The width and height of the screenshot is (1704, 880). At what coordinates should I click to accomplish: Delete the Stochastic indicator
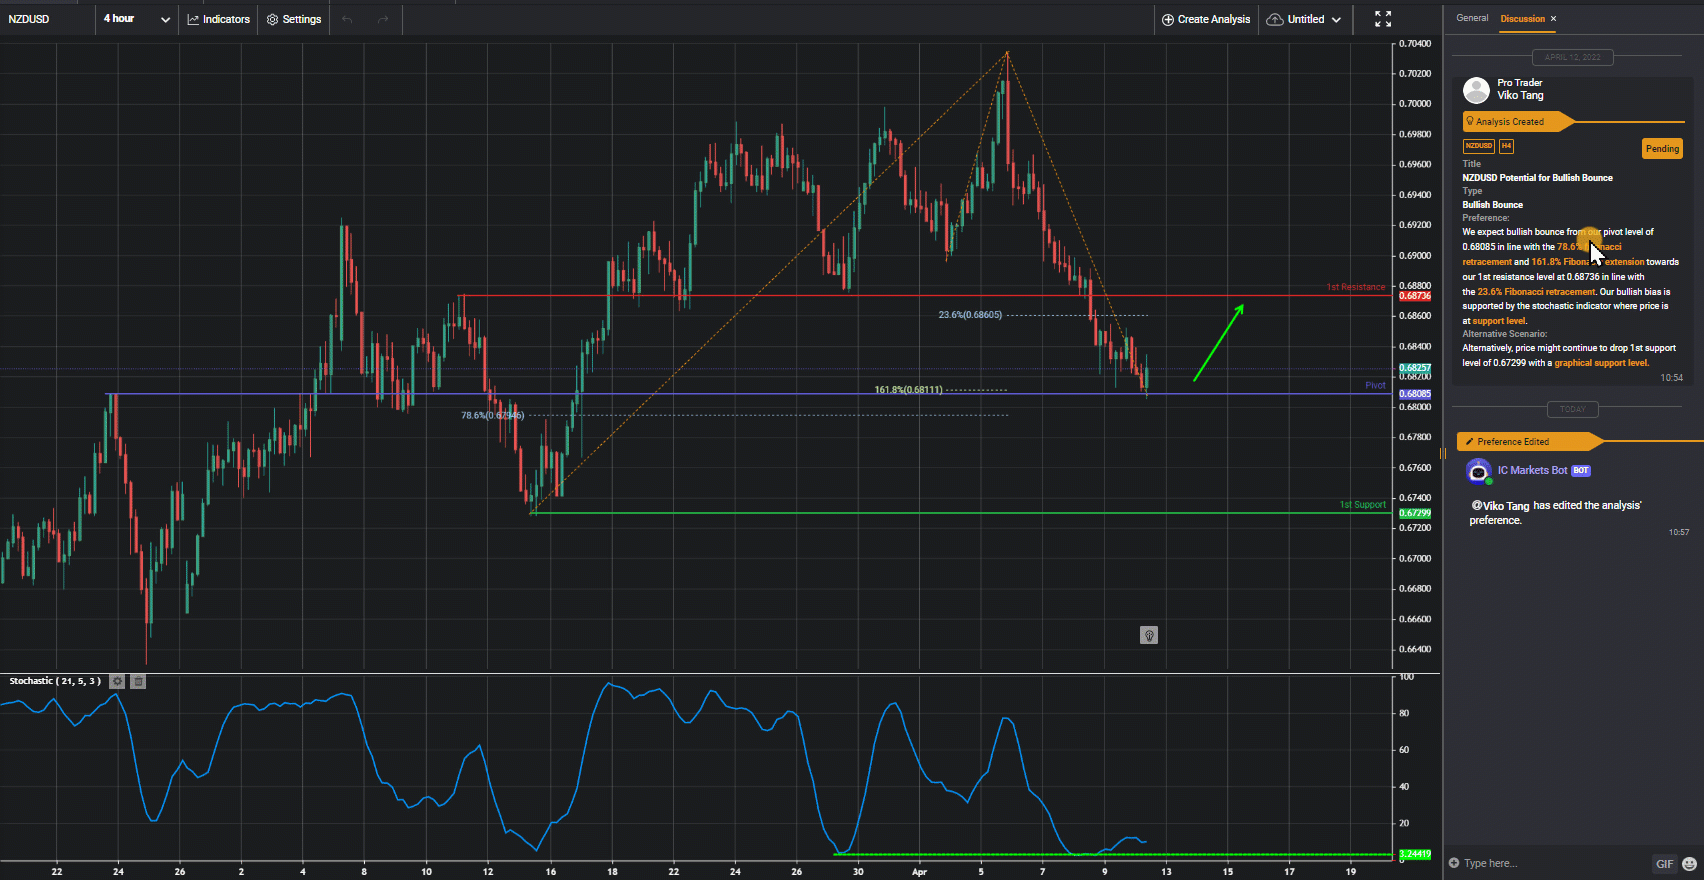[139, 681]
